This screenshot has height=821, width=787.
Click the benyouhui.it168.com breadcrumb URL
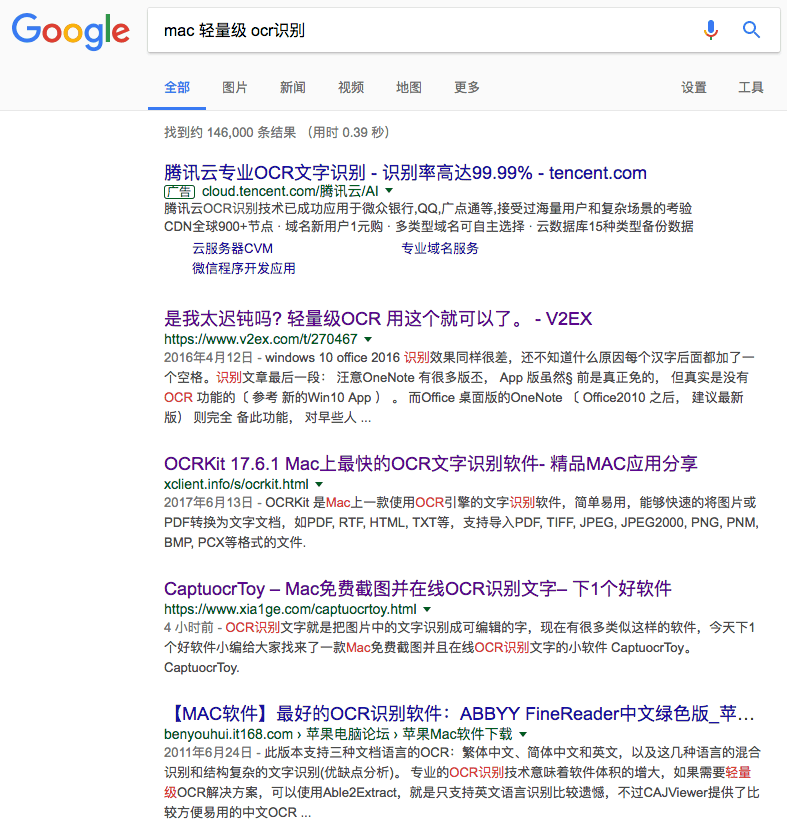(x=338, y=734)
